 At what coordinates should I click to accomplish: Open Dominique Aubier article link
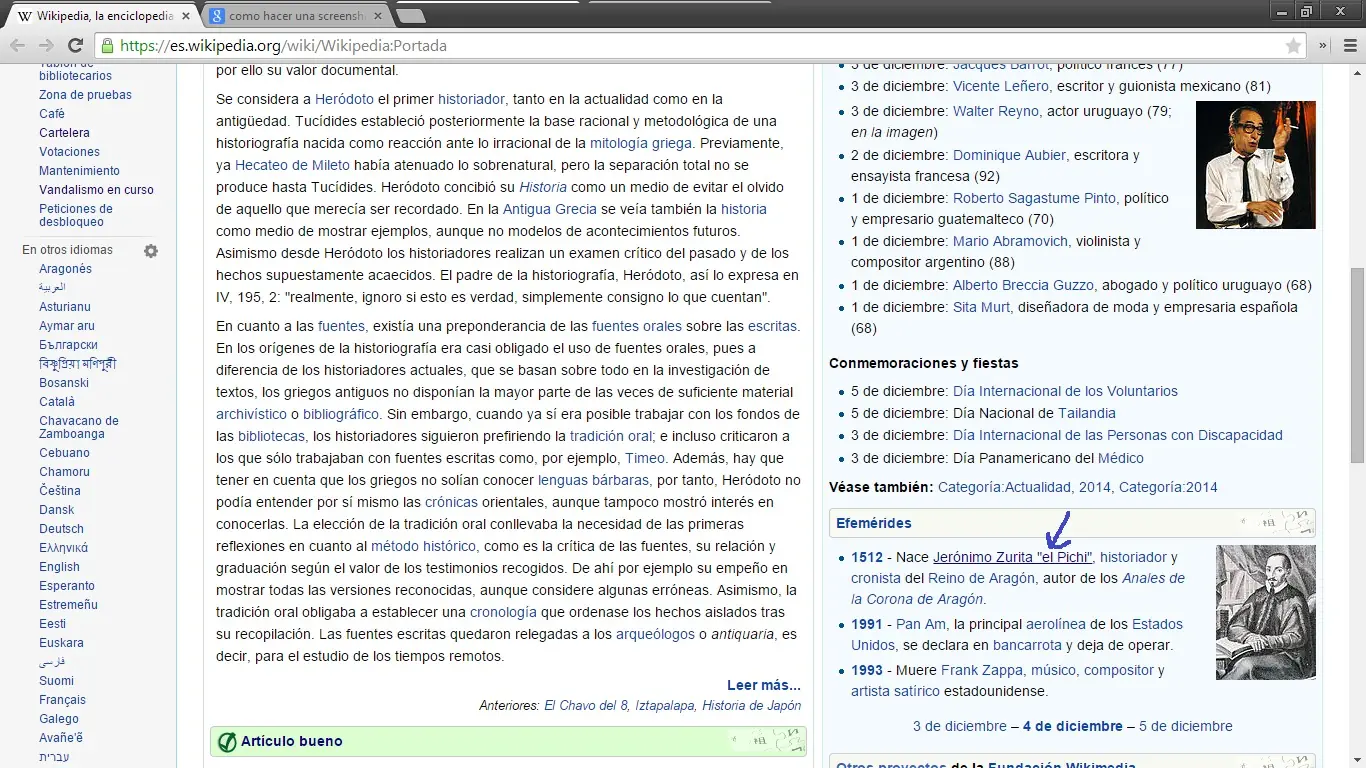point(1009,155)
